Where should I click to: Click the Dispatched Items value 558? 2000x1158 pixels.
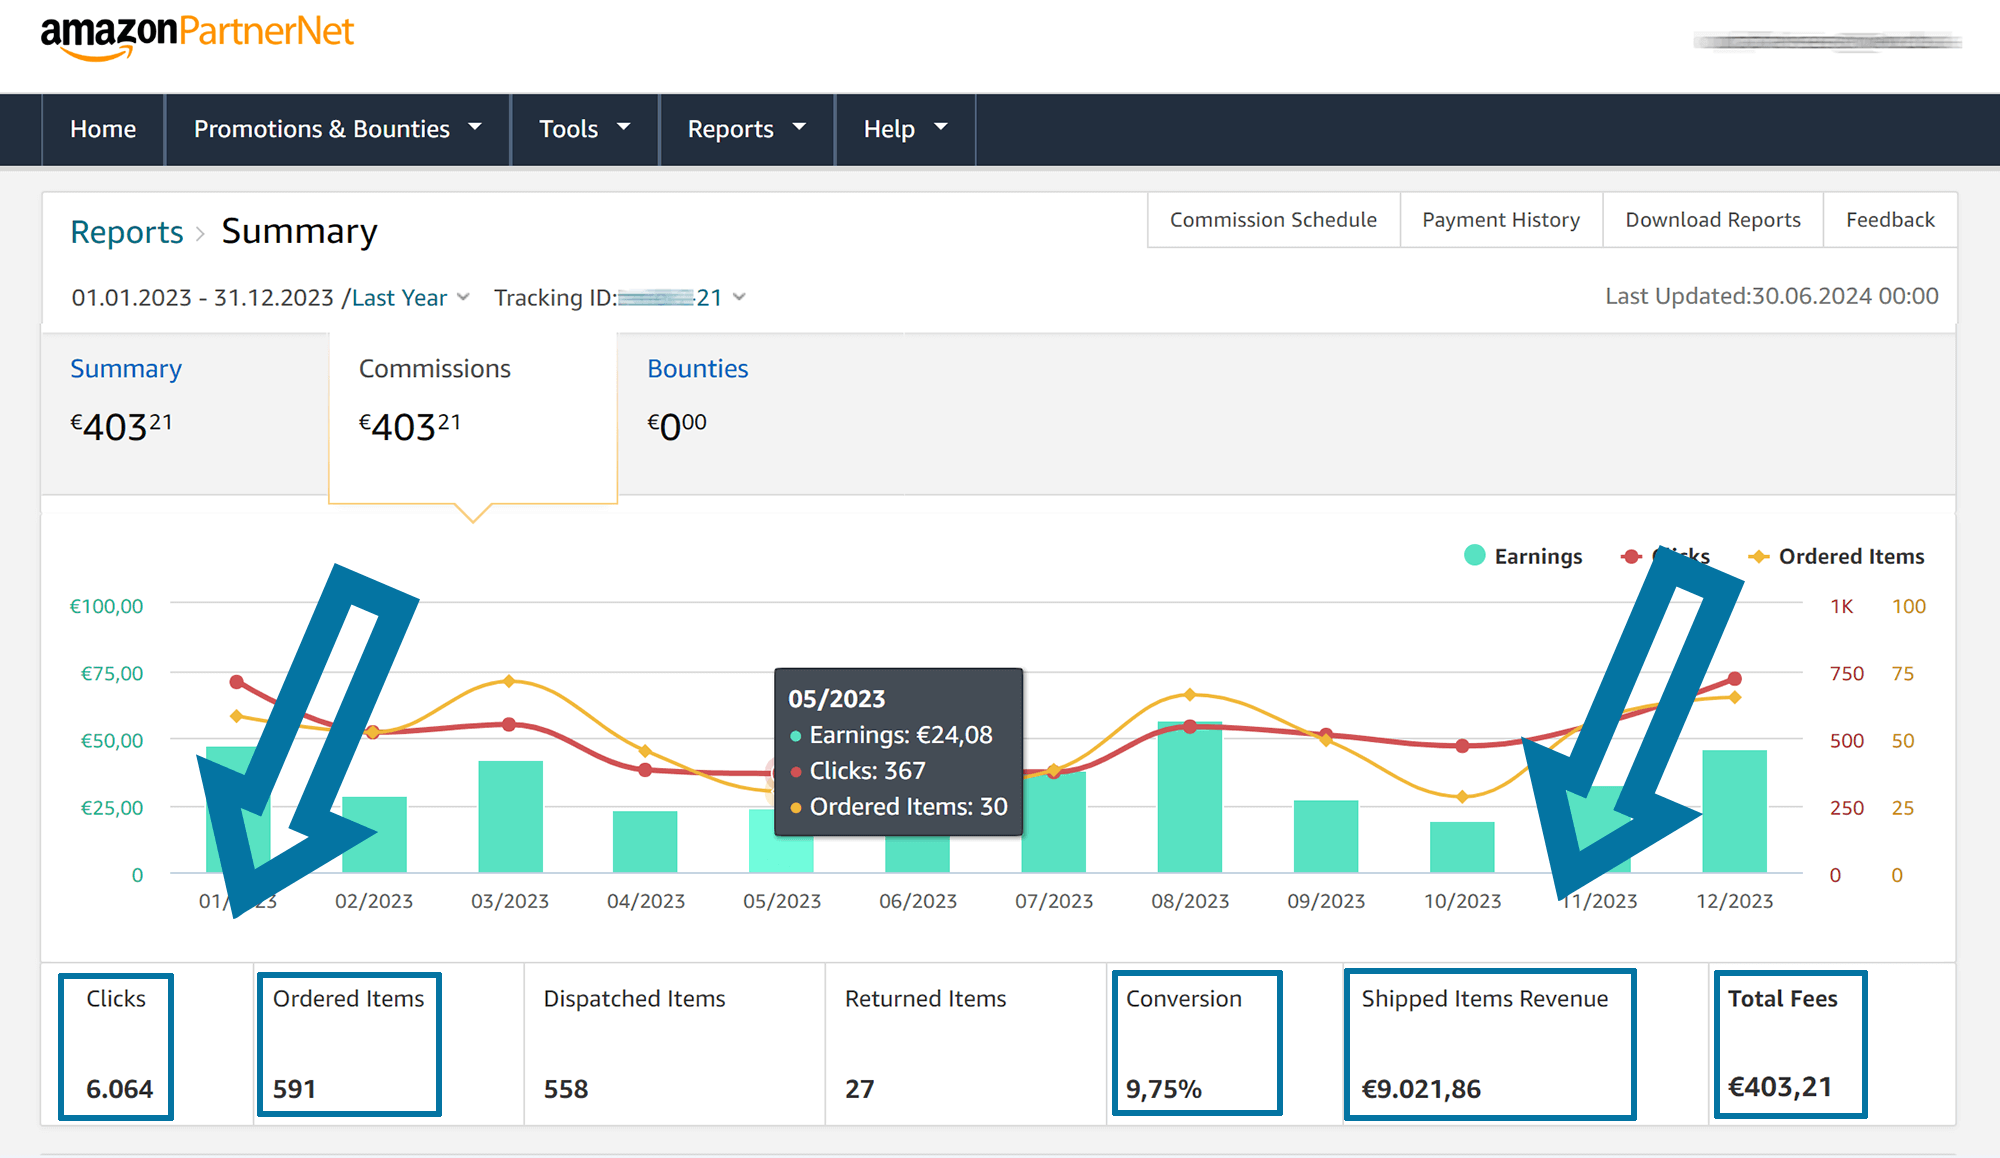click(x=566, y=1089)
